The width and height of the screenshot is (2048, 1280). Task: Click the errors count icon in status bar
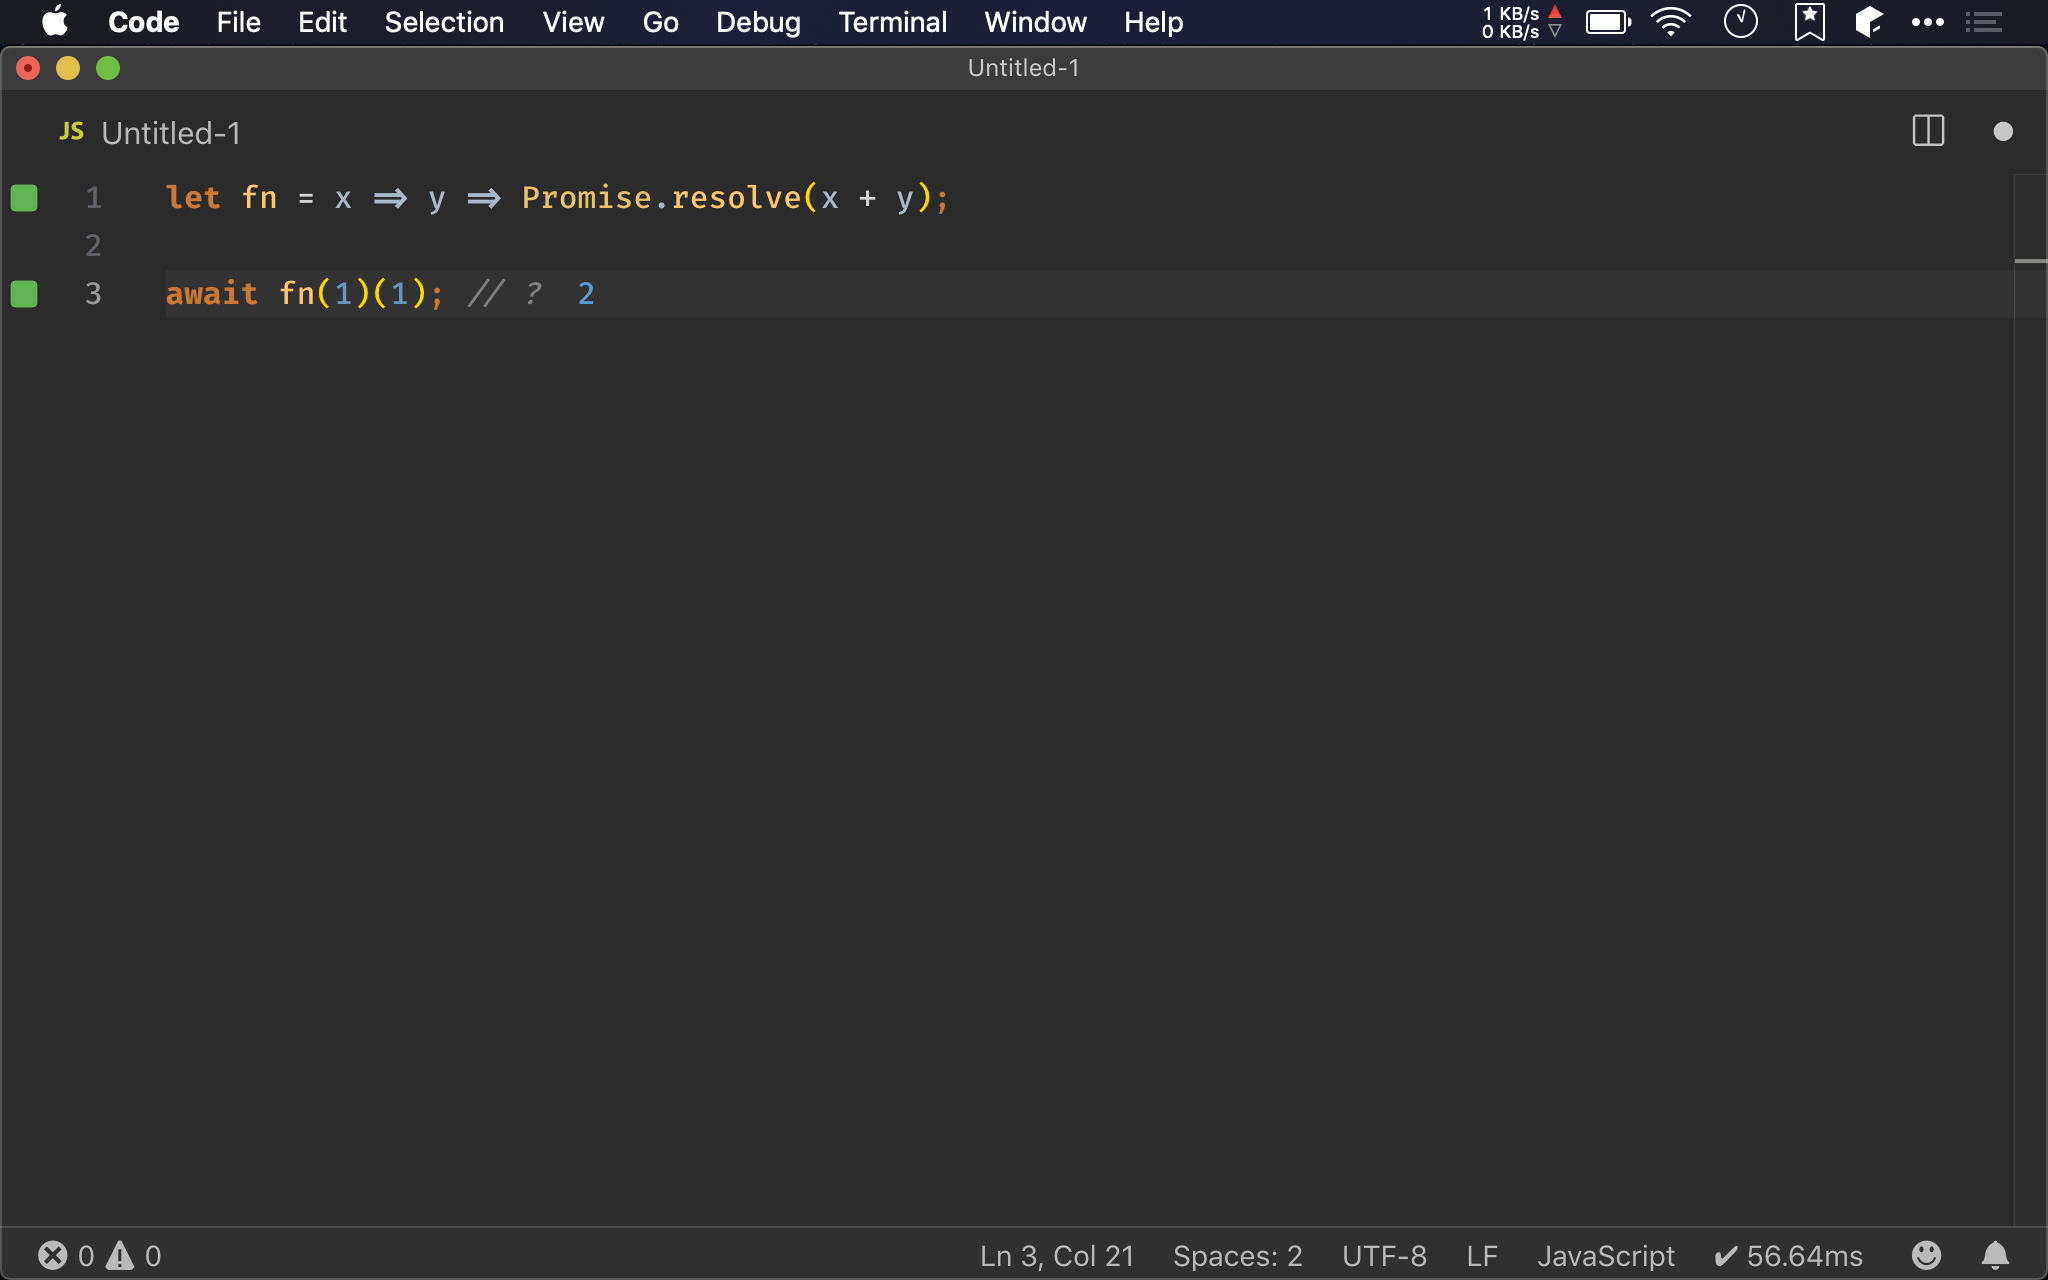point(53,1255)
